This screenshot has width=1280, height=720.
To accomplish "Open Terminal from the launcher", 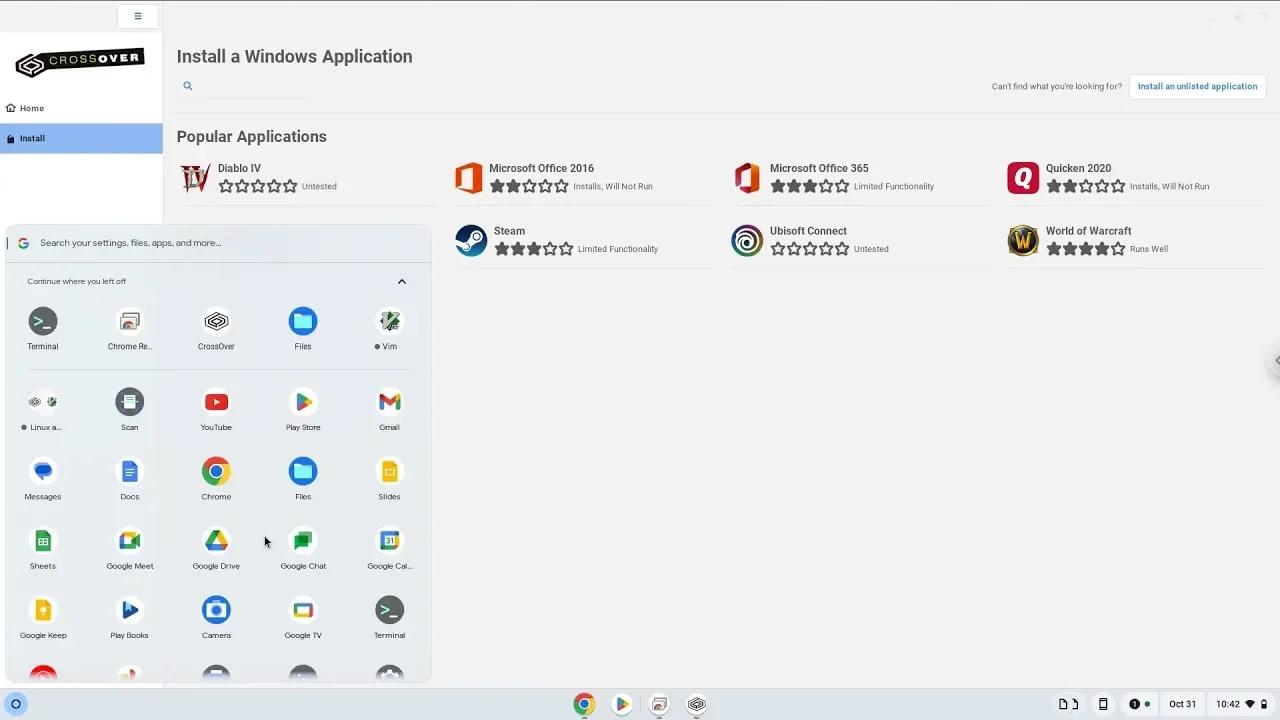I will [42, 320].
